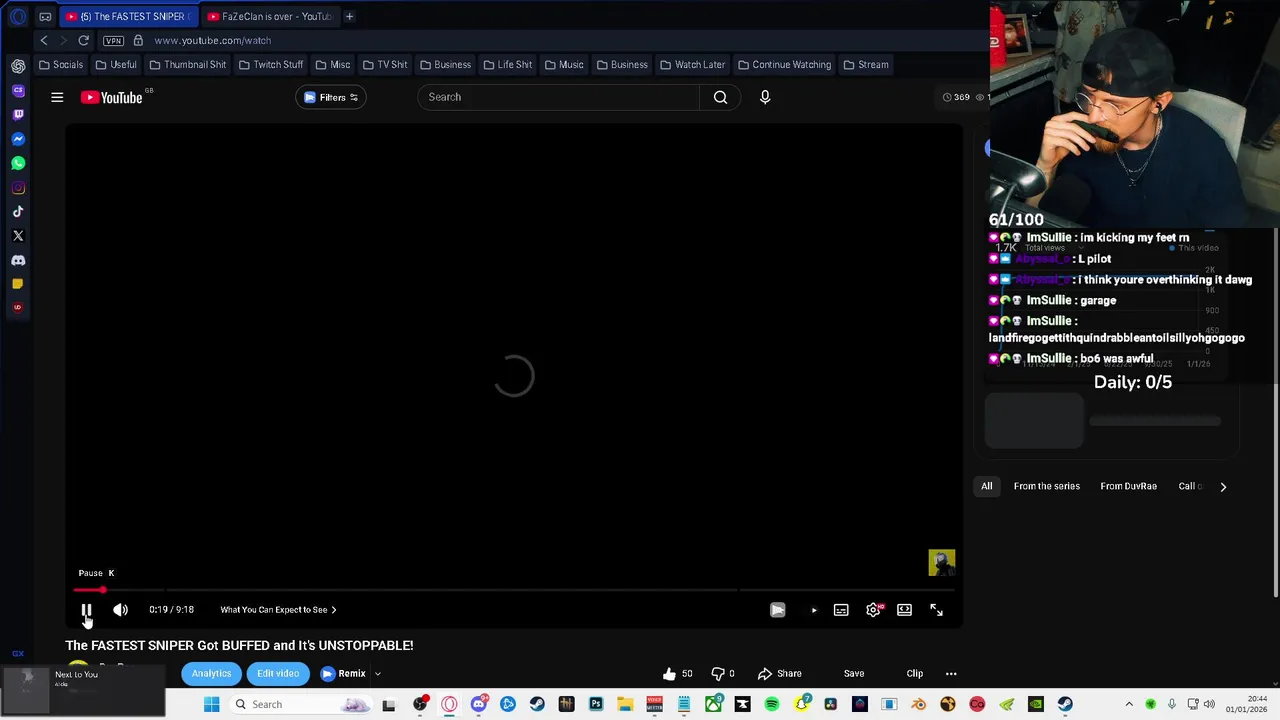Open more actions three-dot menu
The image size is (1280, 720).
point(951,674)
